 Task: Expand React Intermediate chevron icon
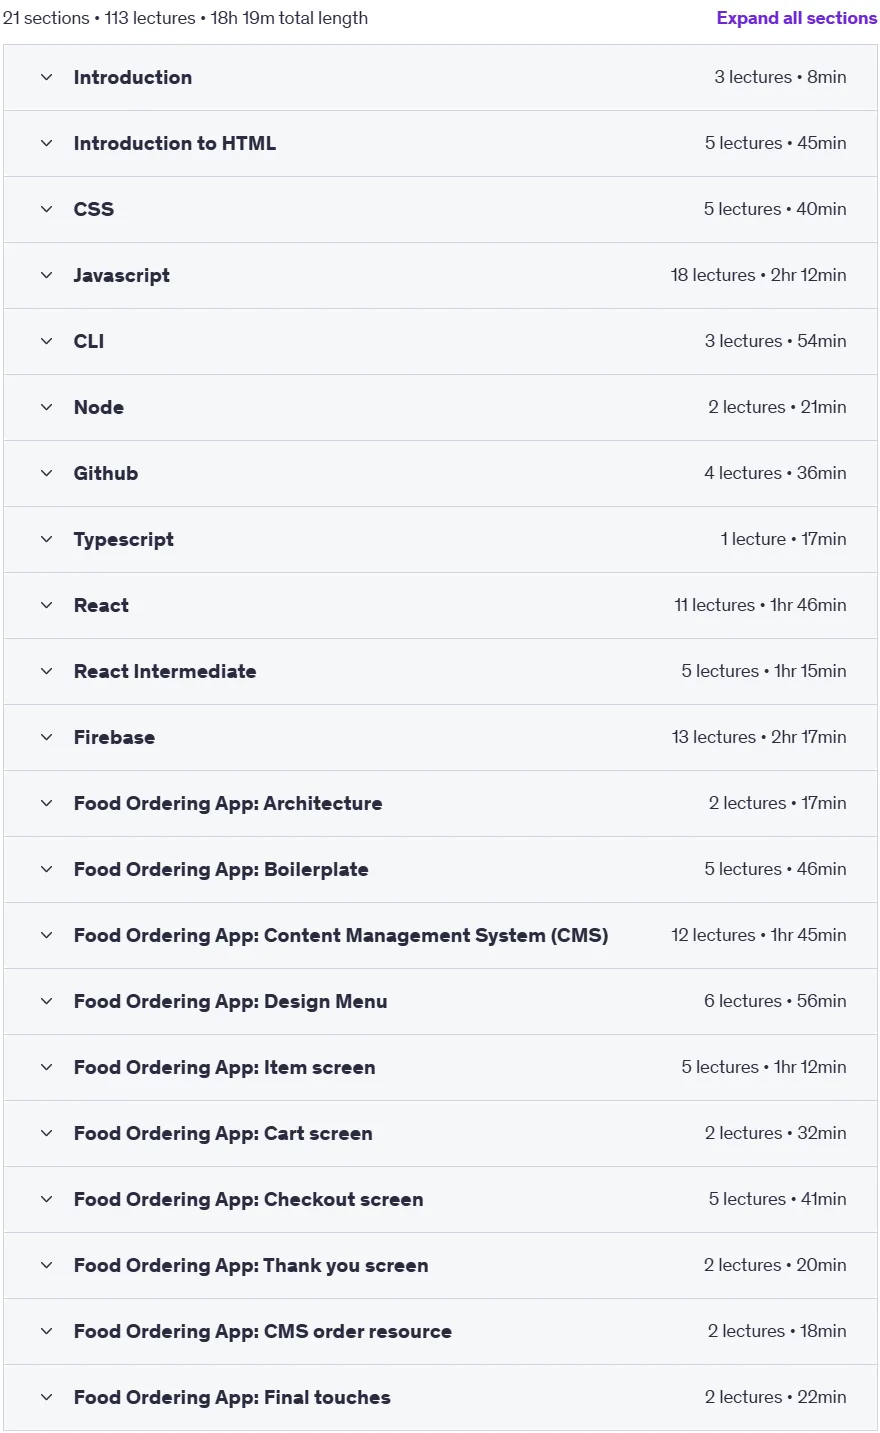pos(46,671)
